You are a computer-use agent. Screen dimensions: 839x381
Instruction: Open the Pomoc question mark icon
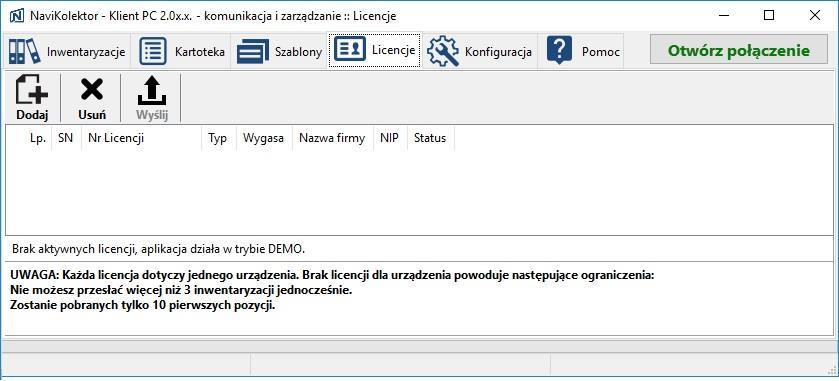(x=560, y=51)
